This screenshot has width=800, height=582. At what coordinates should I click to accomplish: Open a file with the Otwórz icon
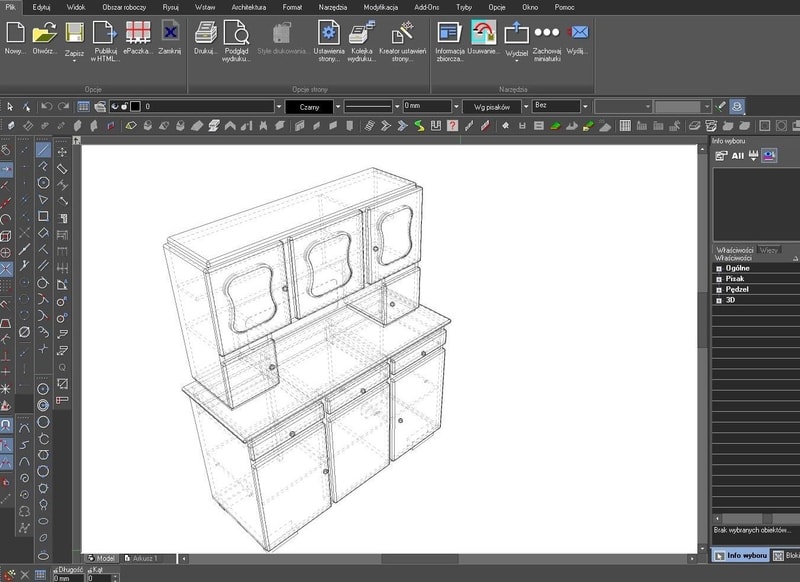(44, 32)
